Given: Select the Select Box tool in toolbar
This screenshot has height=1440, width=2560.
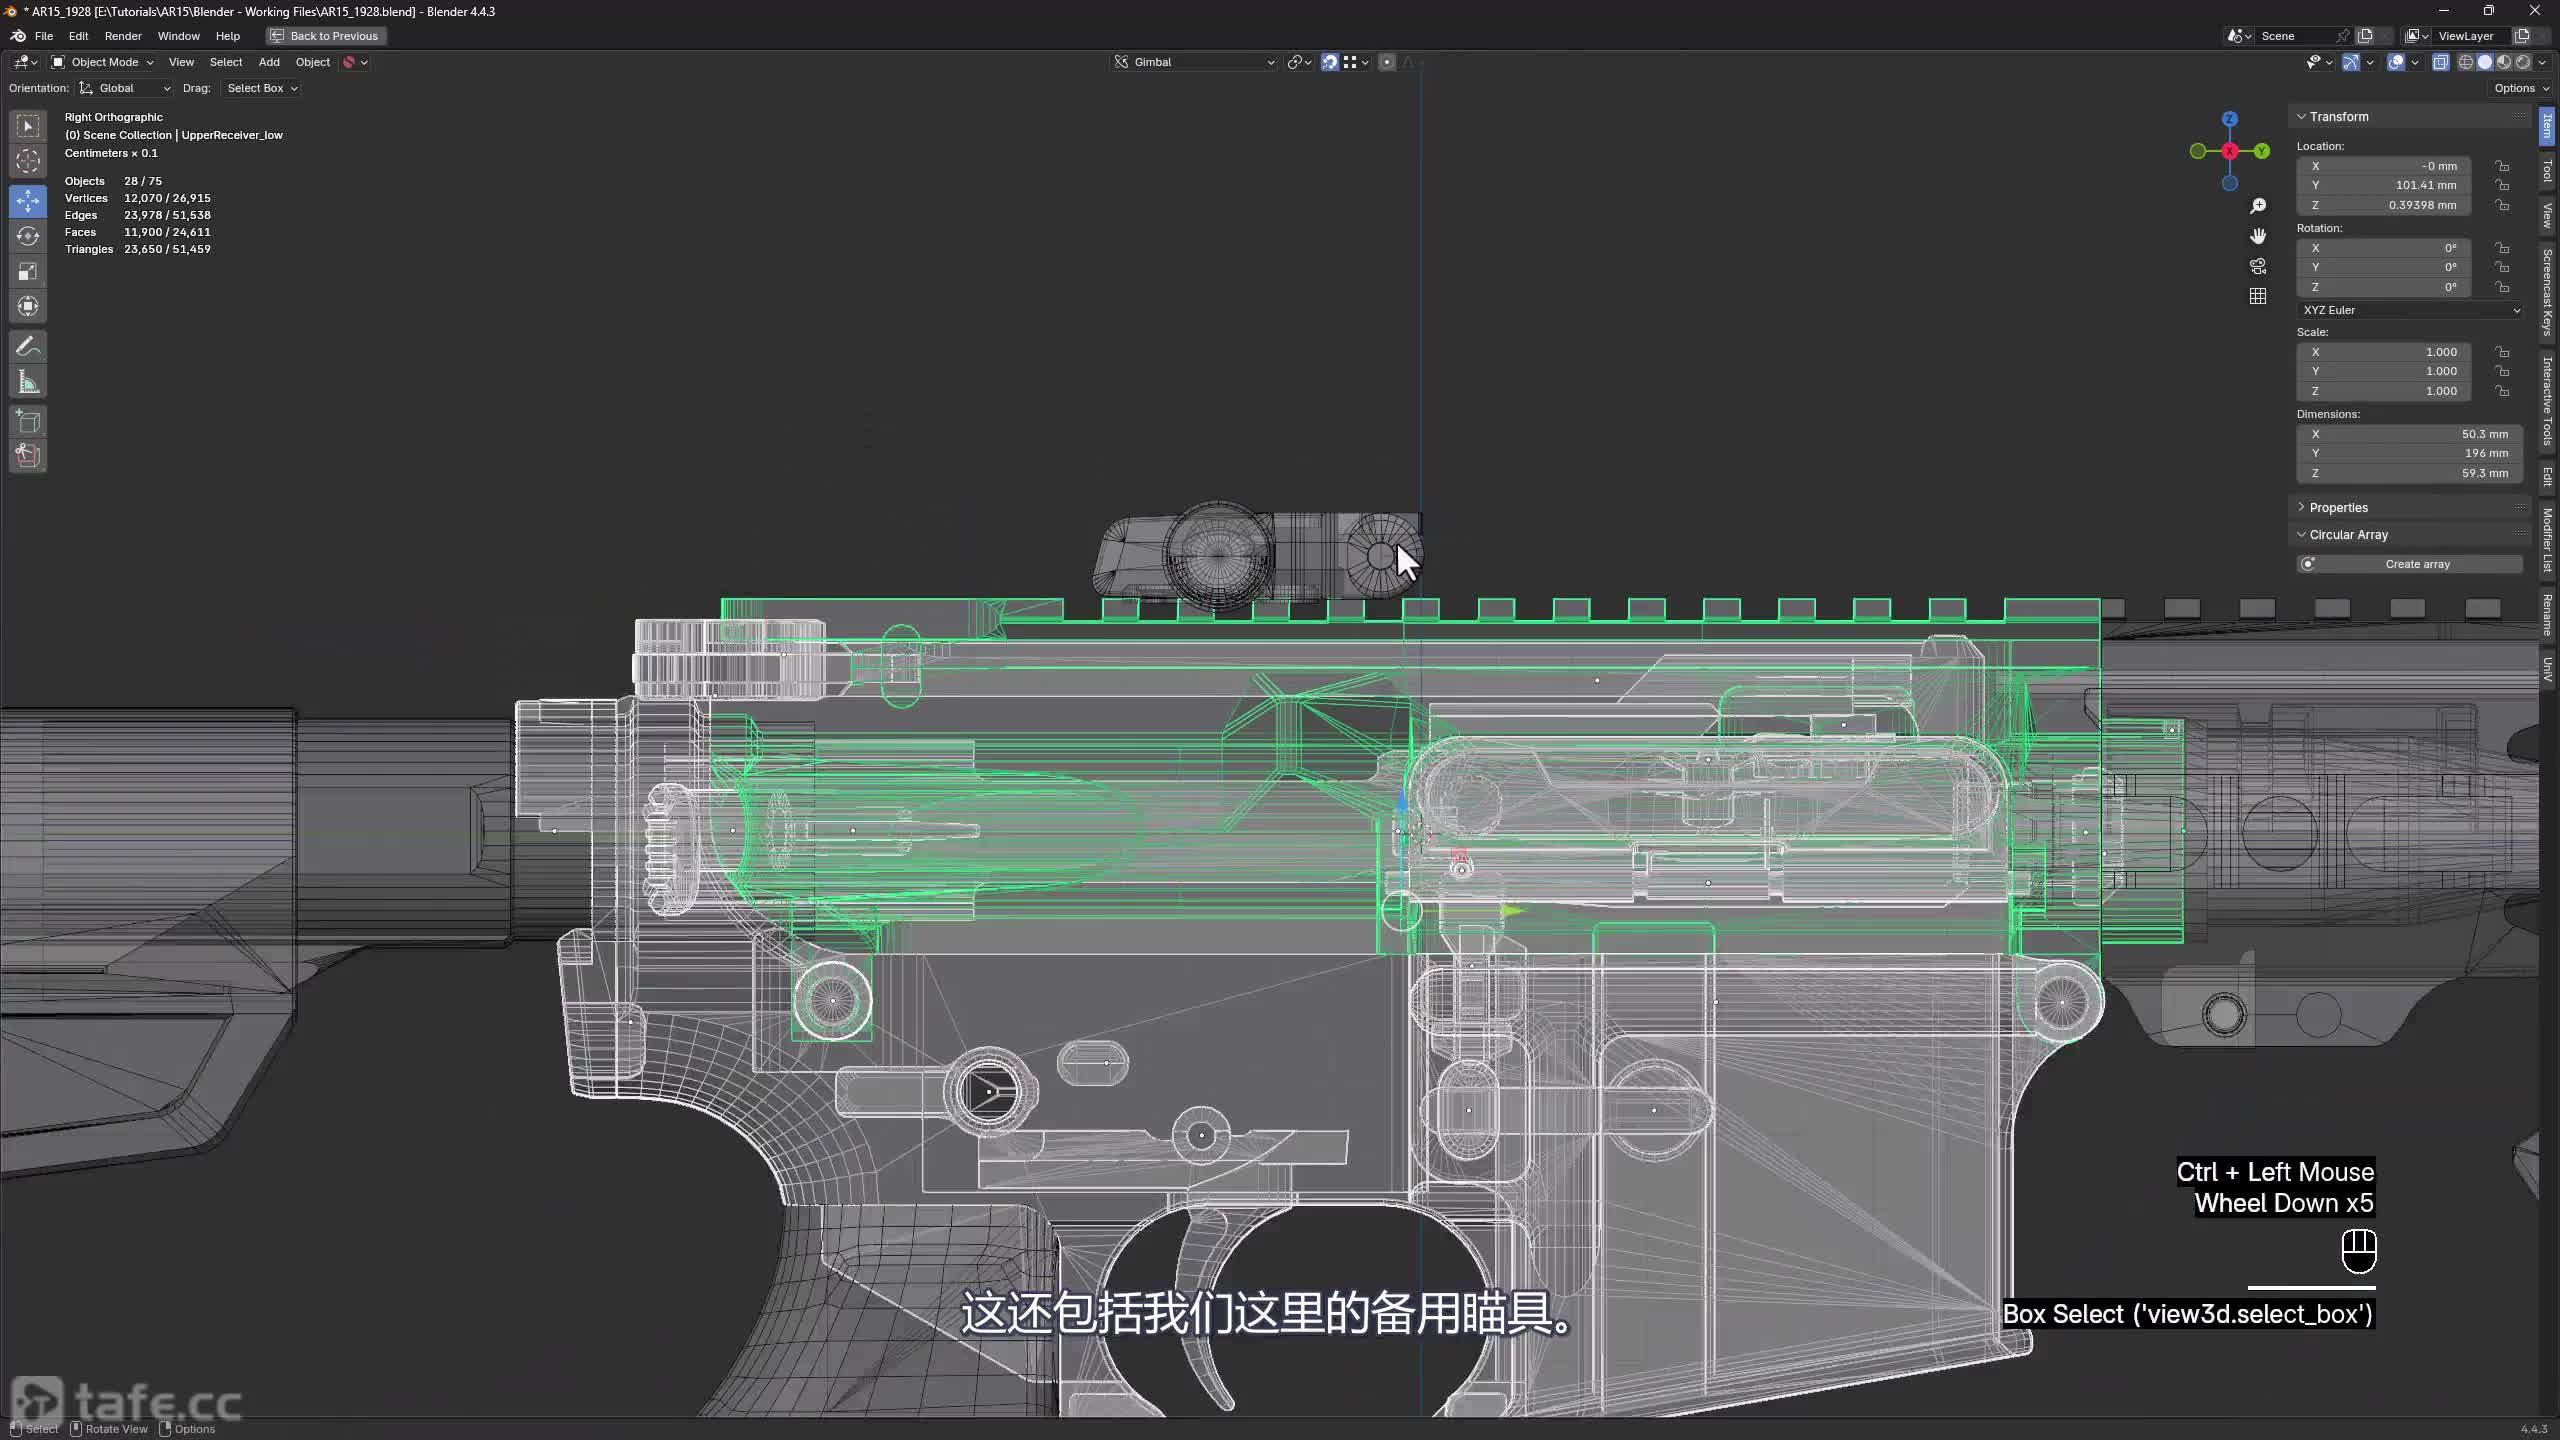Looking at the screenshot, I should click(x=28, y=126).
